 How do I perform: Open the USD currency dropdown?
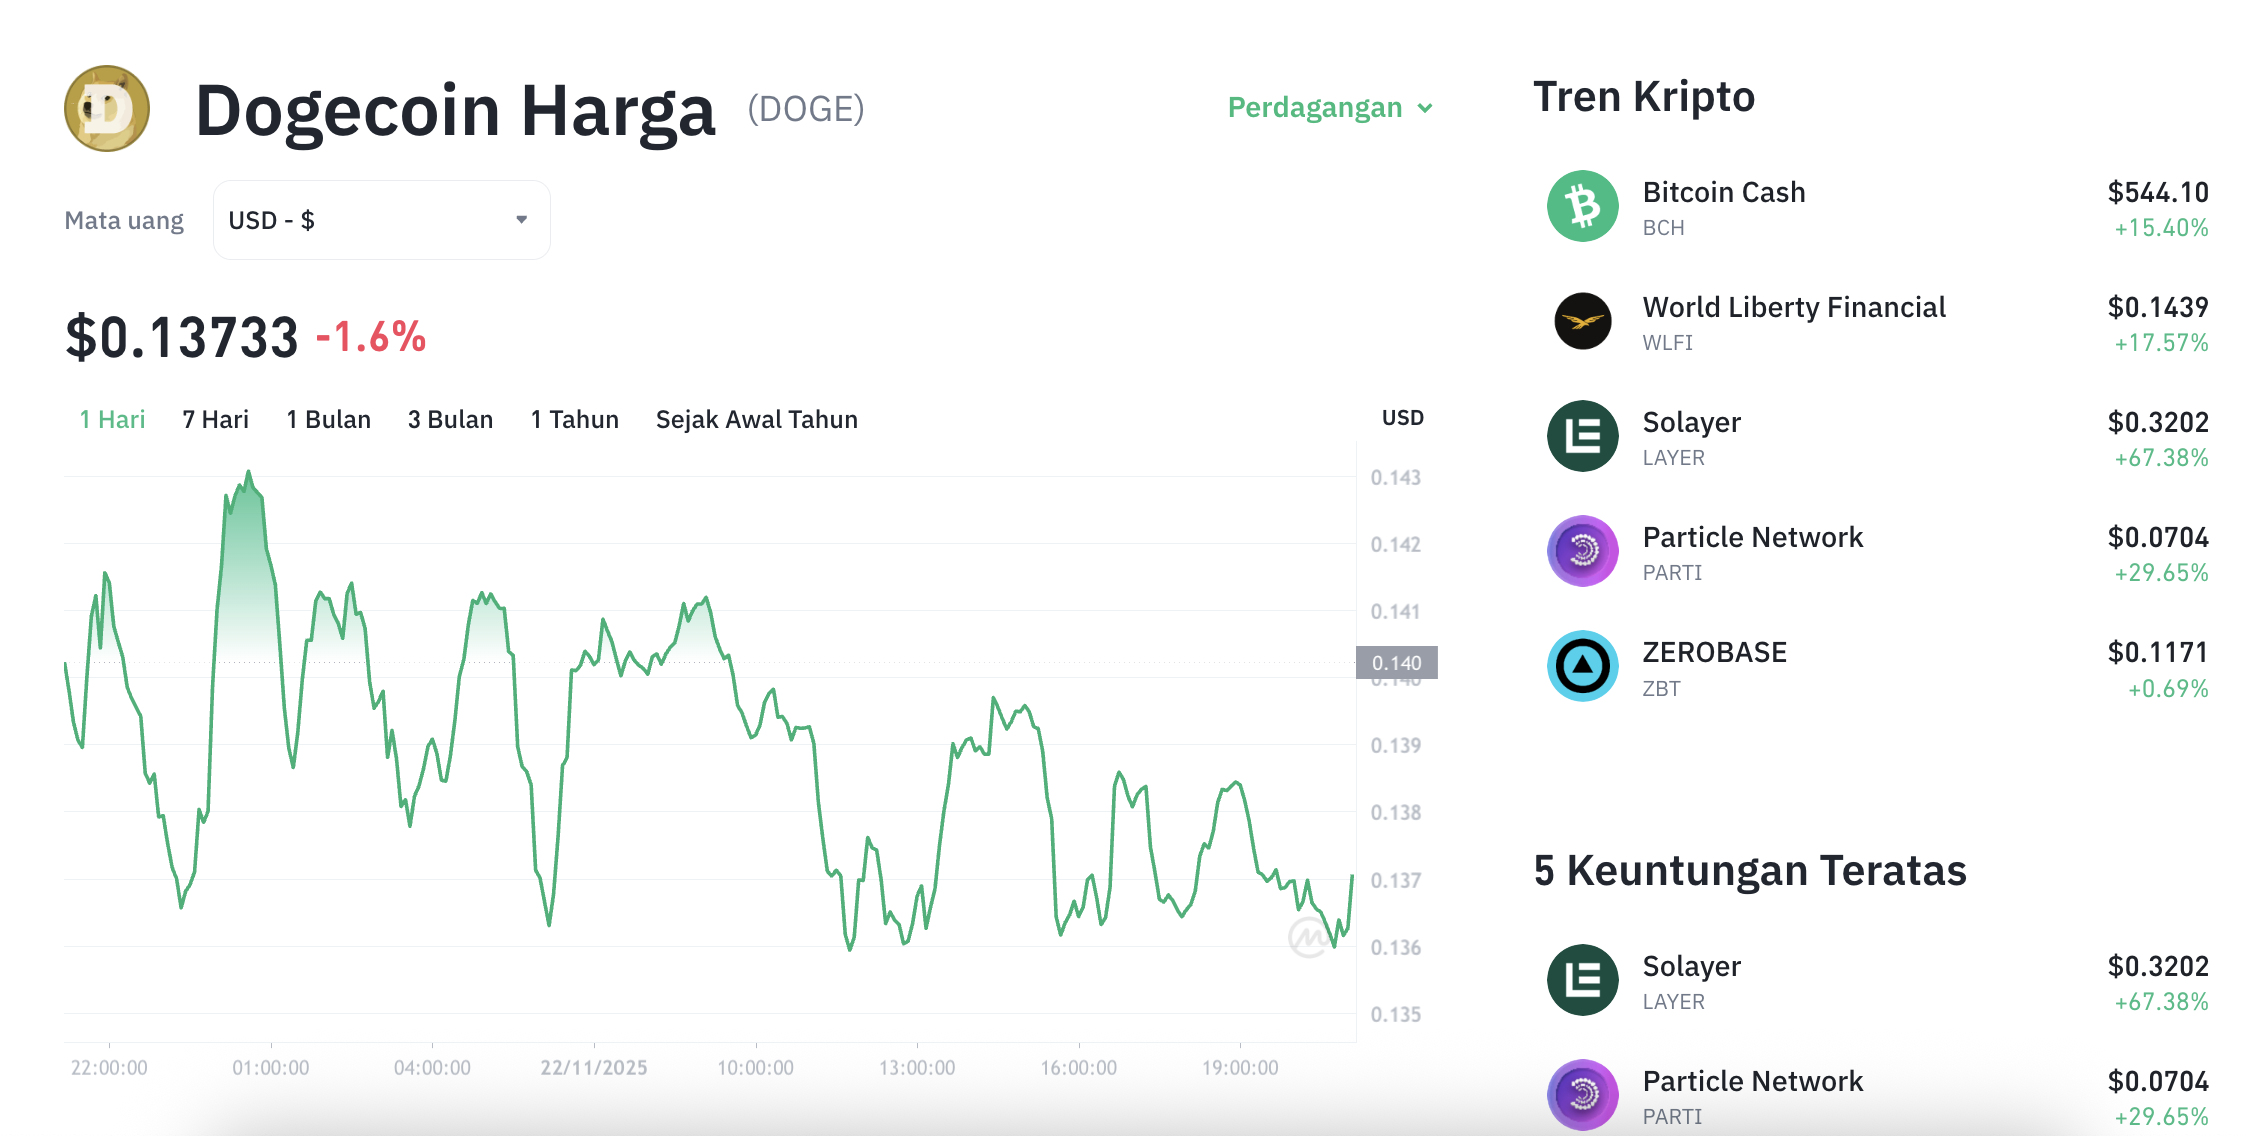coord(380,219)
